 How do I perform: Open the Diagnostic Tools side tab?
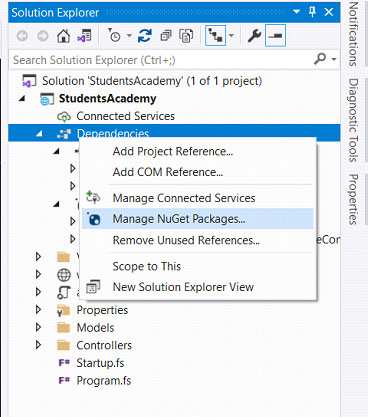pos(353,120)
